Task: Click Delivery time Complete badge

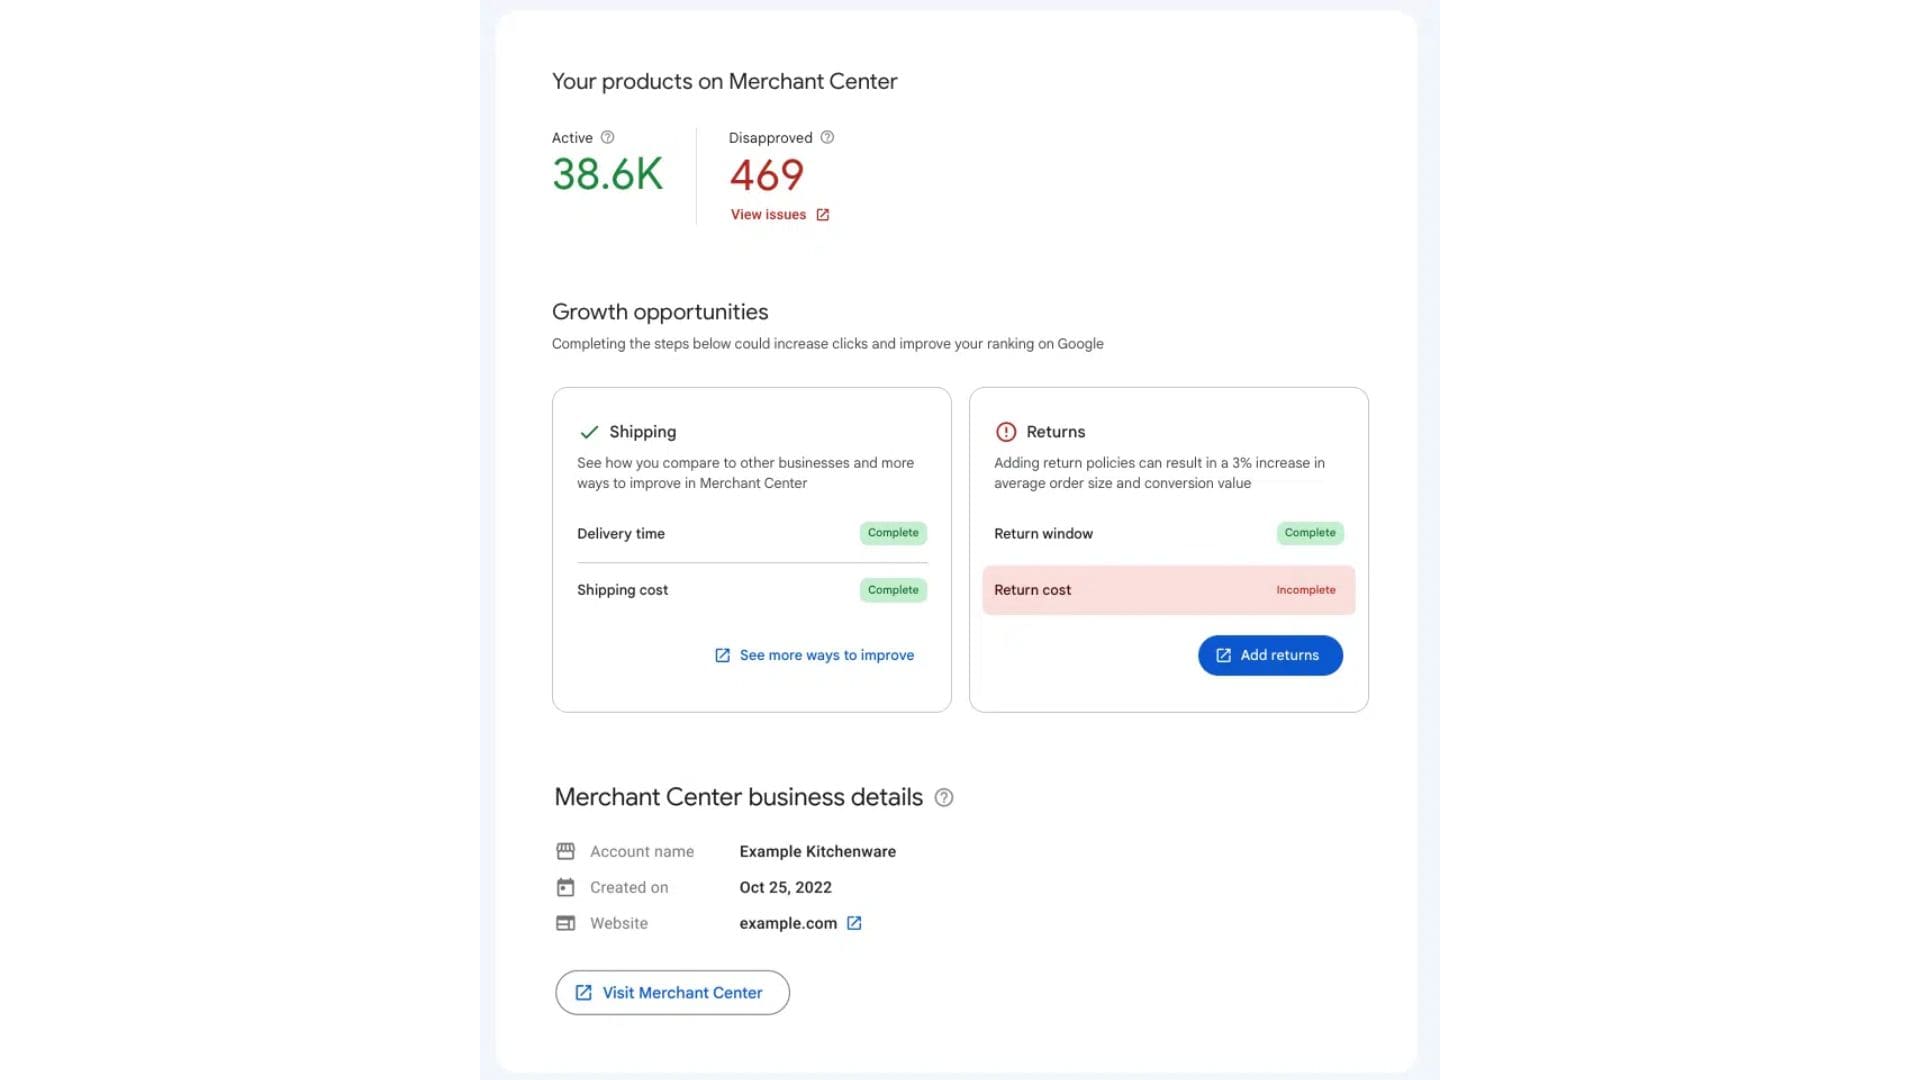Action: 893,533
